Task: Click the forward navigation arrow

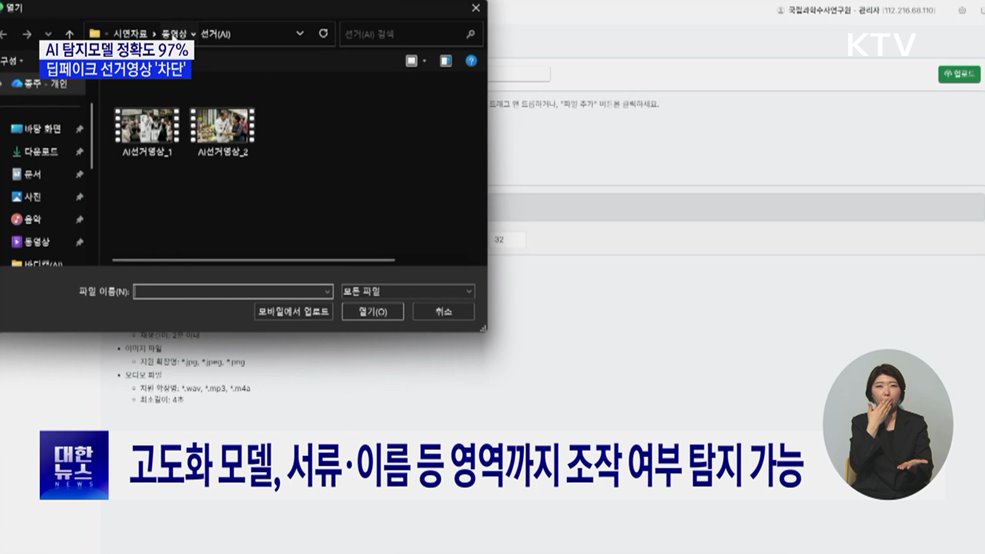Action: point(27,34)
